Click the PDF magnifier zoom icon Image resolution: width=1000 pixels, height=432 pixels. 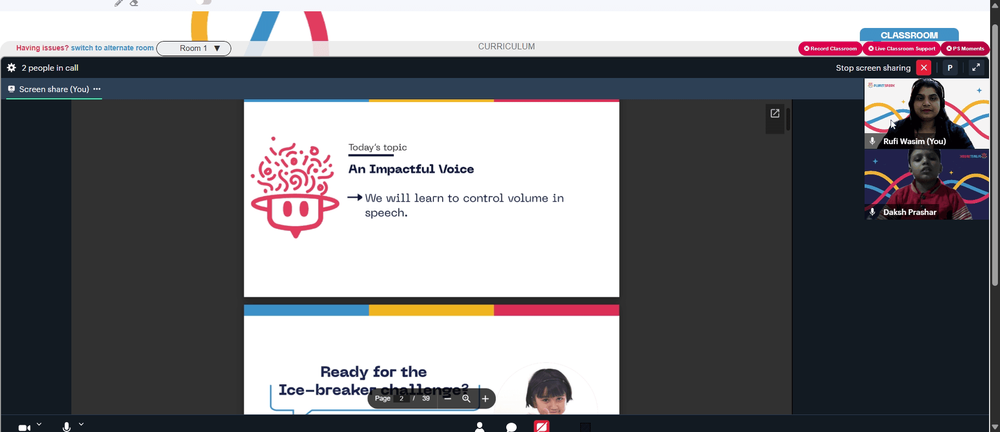coord(466,398)
